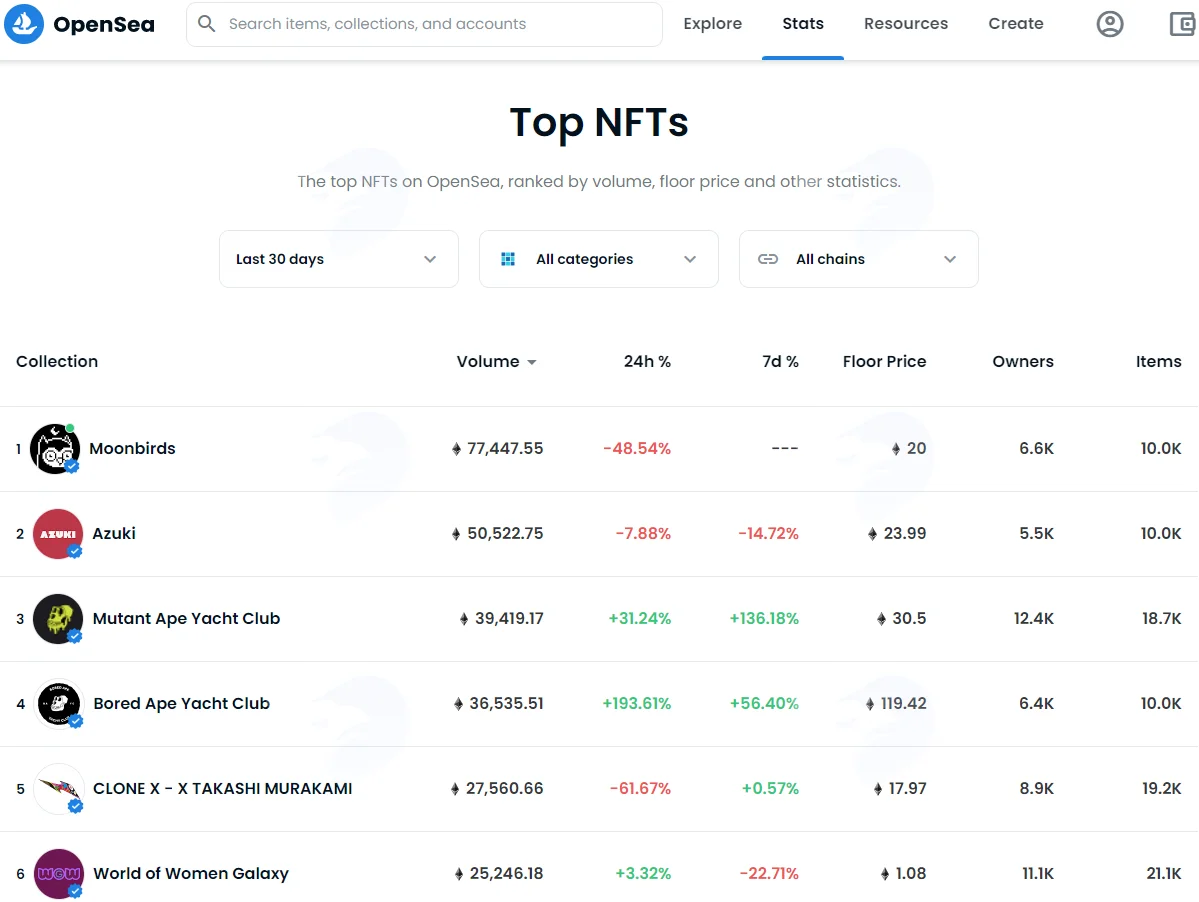The height and width of the screenshot is (902, 1199).
Task: Click Azuki floor price 23.99
Action: (905, 534)
